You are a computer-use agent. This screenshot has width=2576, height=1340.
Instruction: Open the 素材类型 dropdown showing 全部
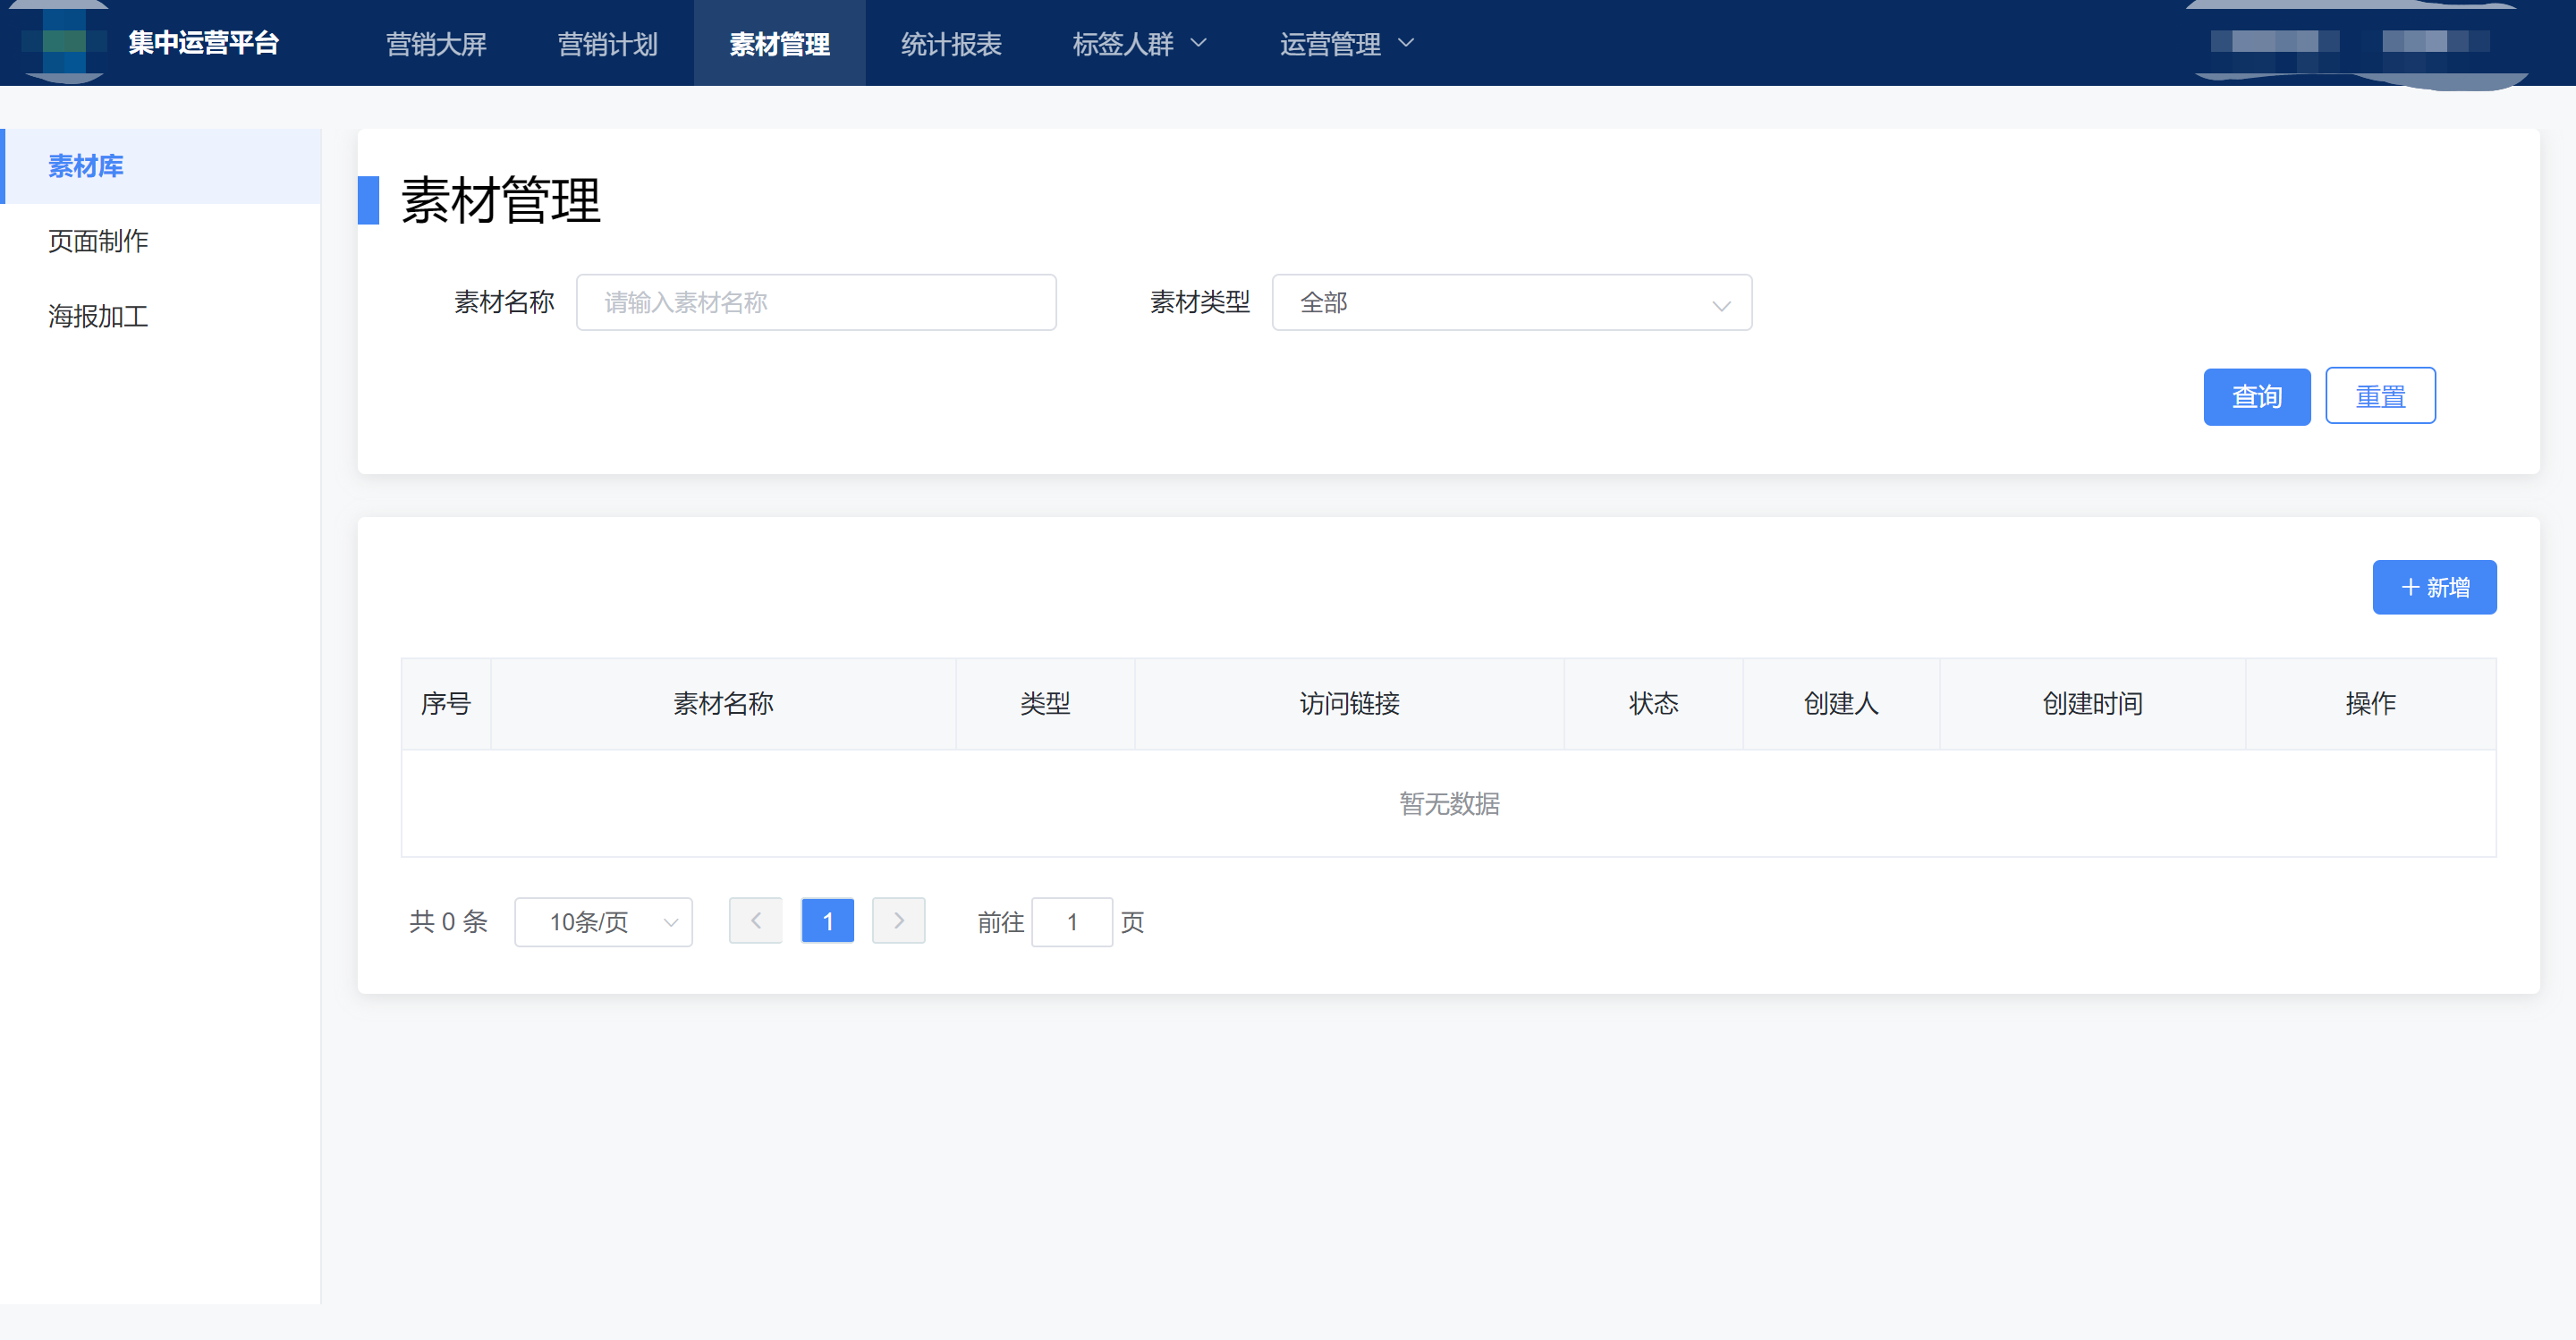tap(1511, 302)
